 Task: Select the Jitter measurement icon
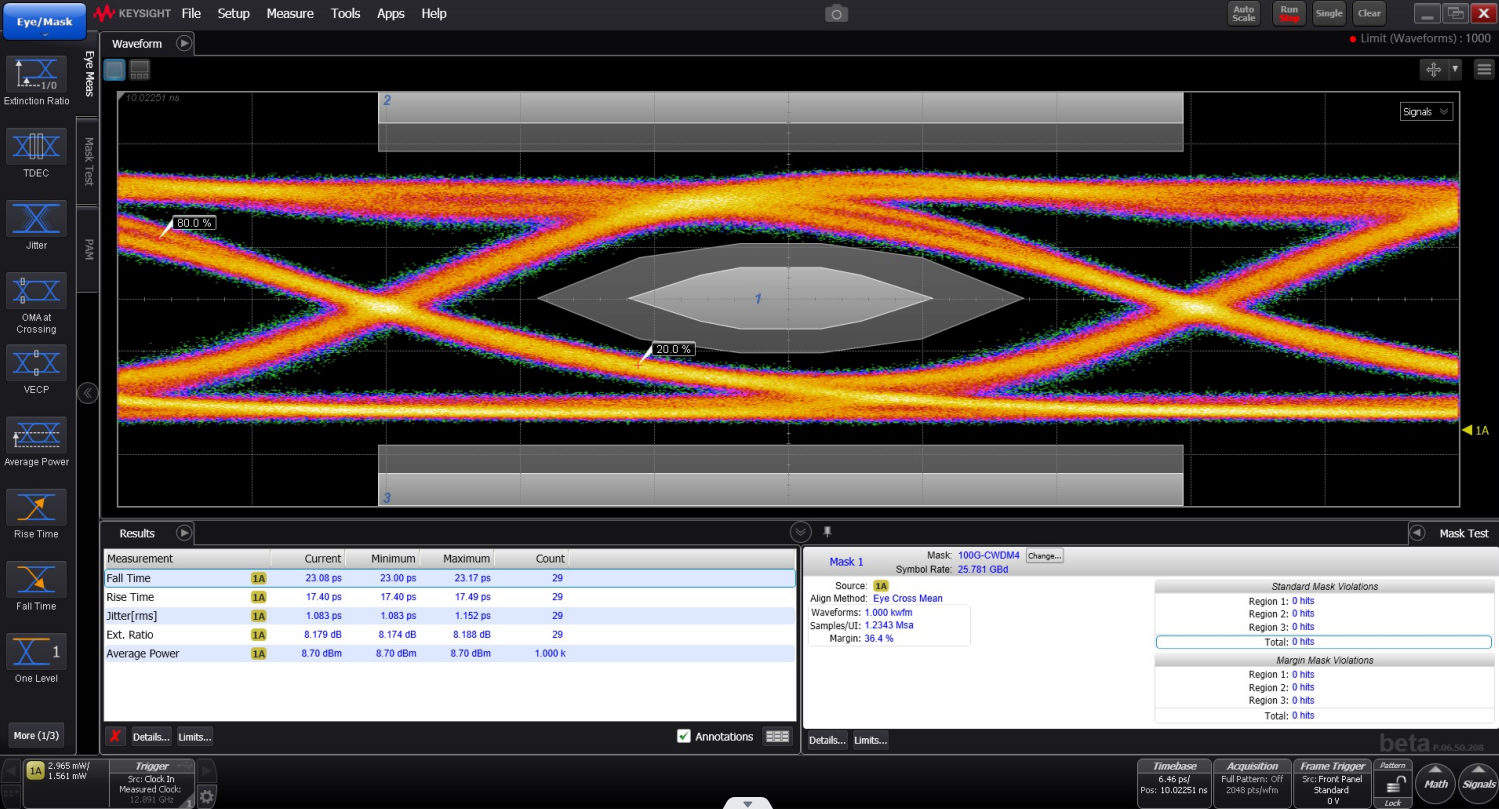37,219
